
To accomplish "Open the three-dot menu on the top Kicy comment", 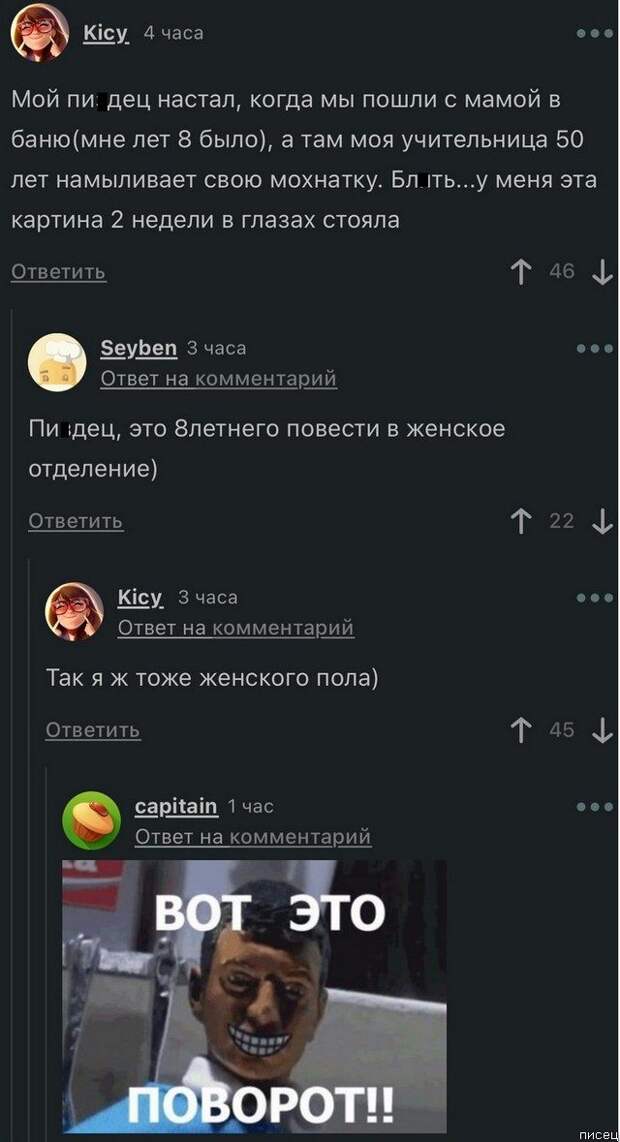I will click(x=595, y=34).
